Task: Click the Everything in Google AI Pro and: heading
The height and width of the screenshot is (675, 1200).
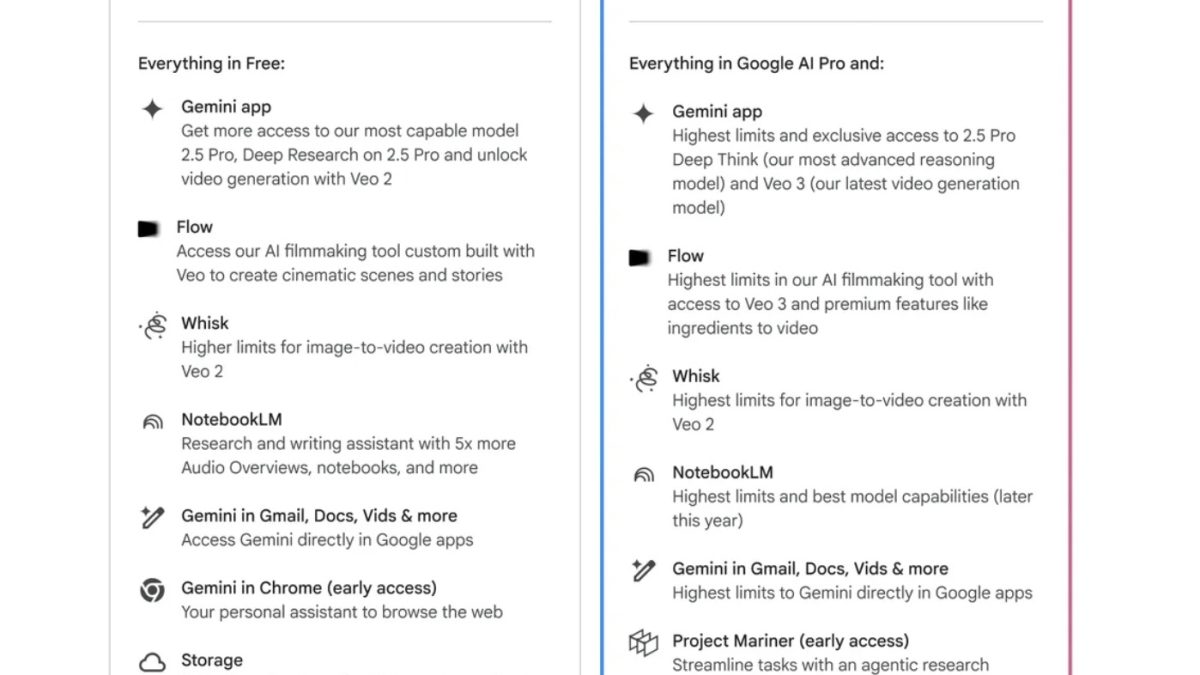Action: point(756,64)
